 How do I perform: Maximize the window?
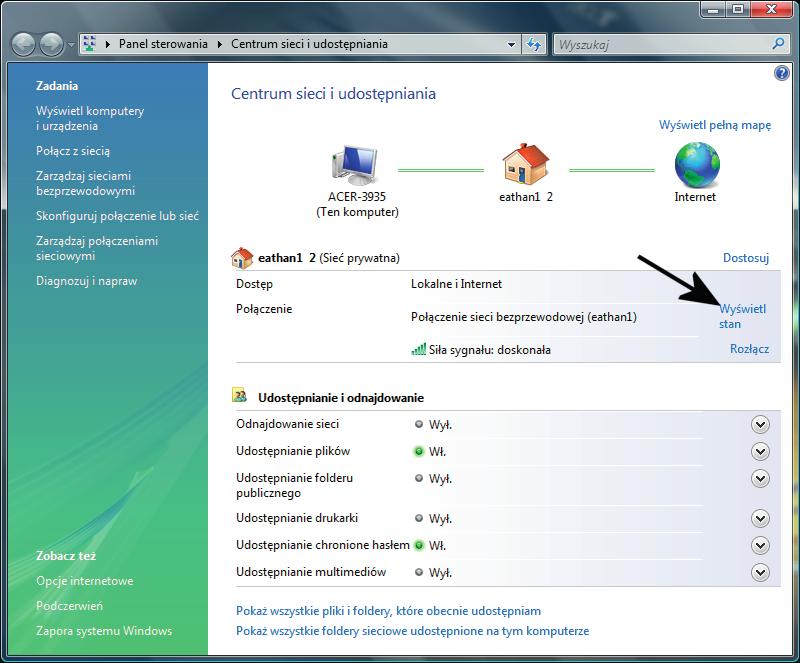coord(738,10)
